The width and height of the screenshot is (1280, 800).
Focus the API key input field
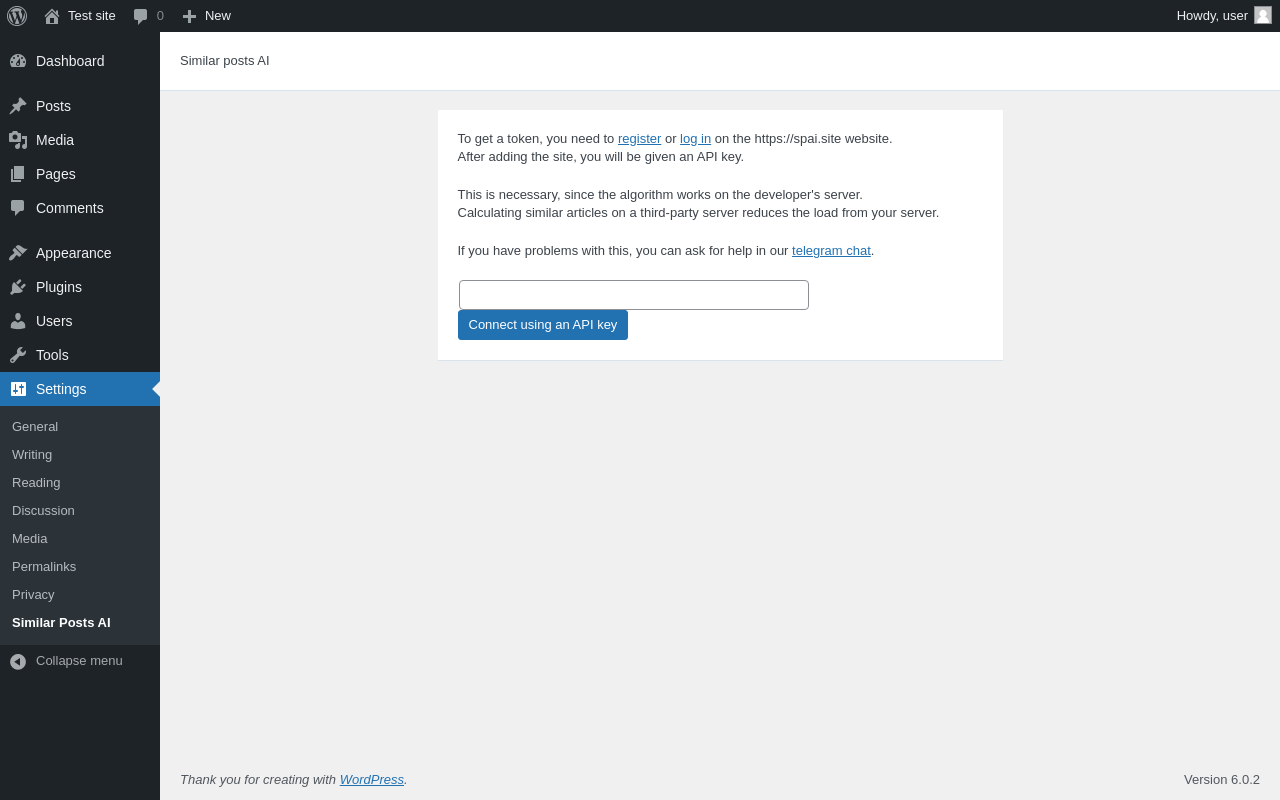[x=634, y=295]
